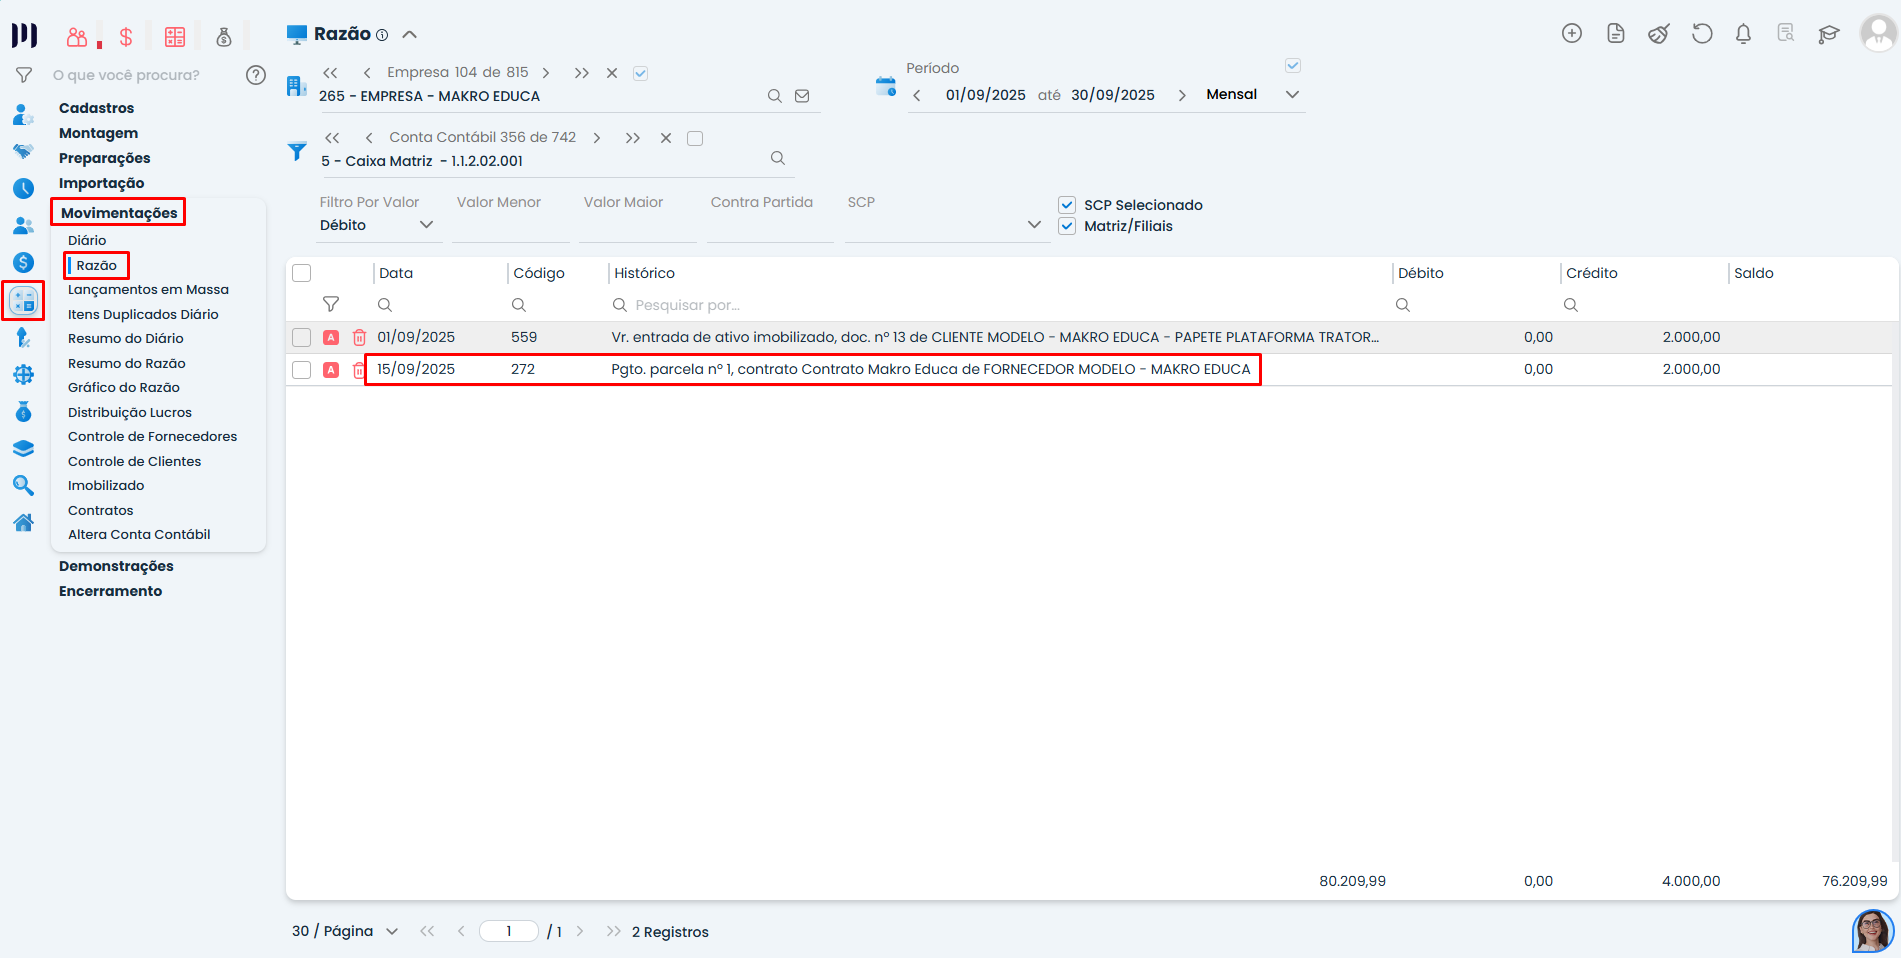Open Resumo do Razão
This screenshot has height=958, width=1901.
tap(127, 363)
